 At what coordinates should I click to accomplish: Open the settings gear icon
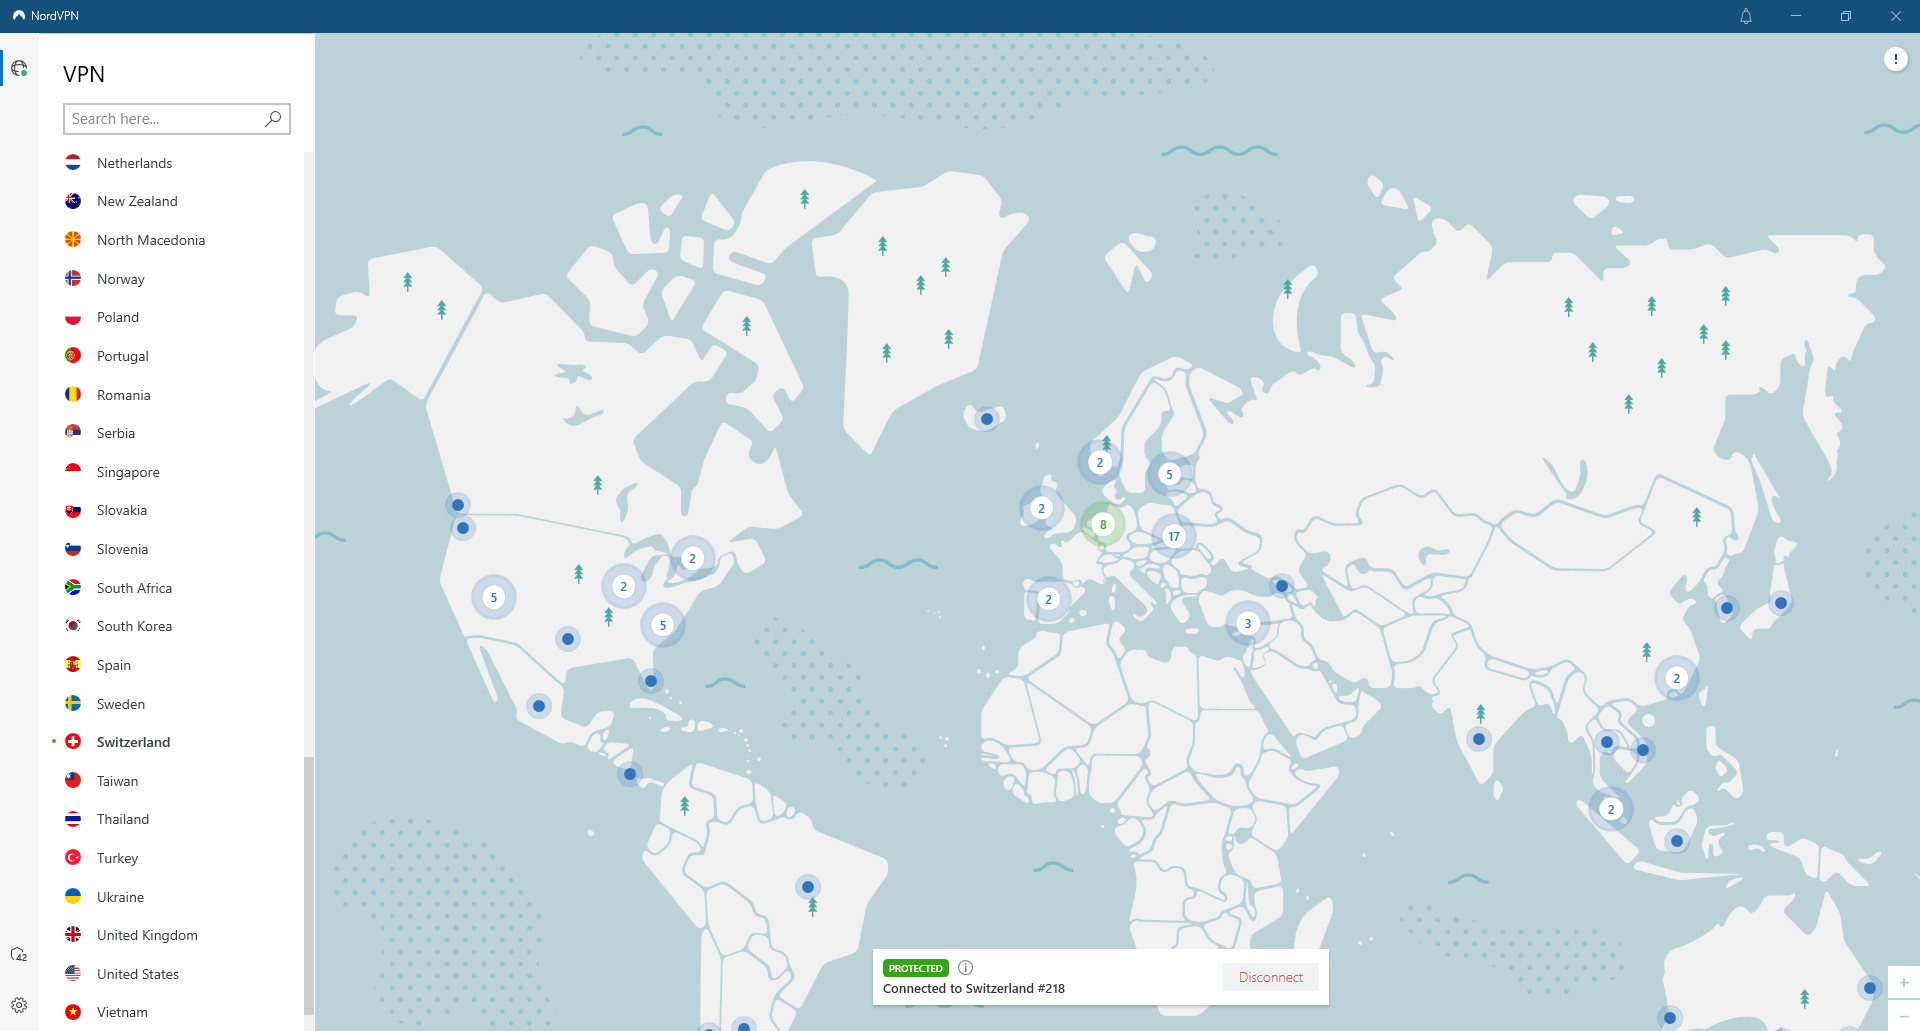coord(19,1005)
